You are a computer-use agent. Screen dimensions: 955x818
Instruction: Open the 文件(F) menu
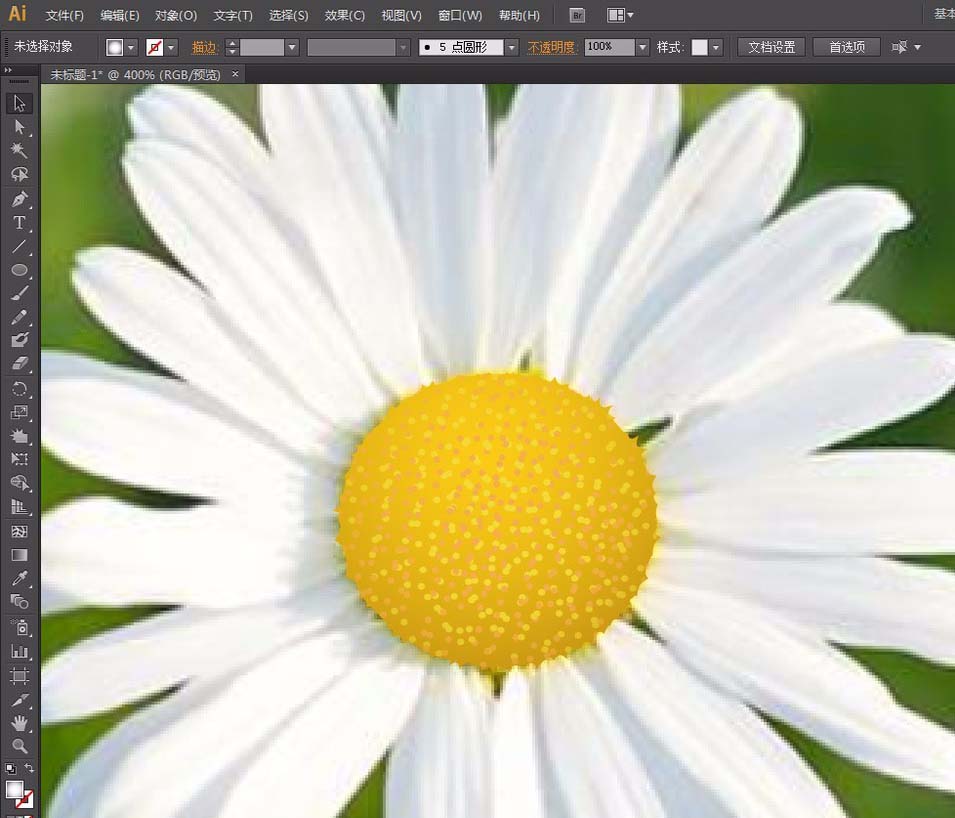[65, 15]
